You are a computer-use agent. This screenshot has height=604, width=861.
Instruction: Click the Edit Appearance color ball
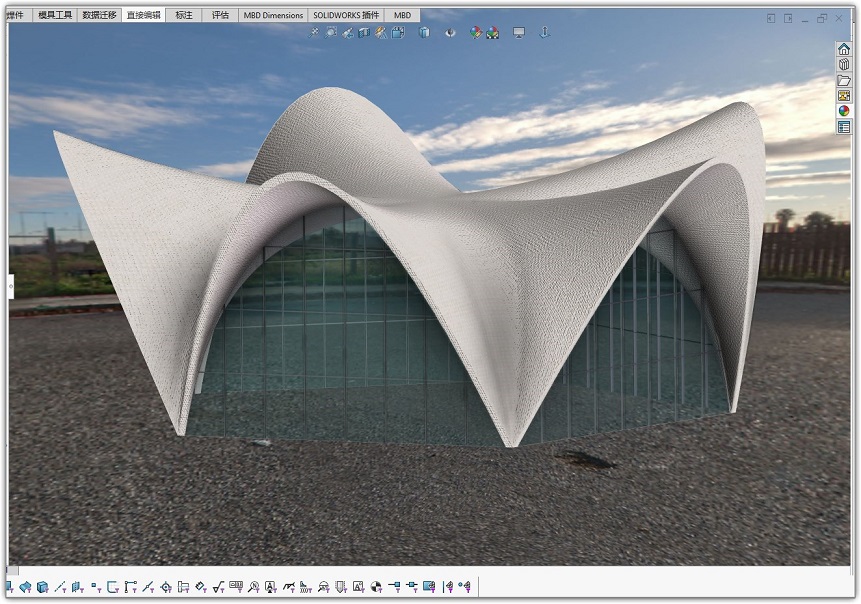point(476,33)
